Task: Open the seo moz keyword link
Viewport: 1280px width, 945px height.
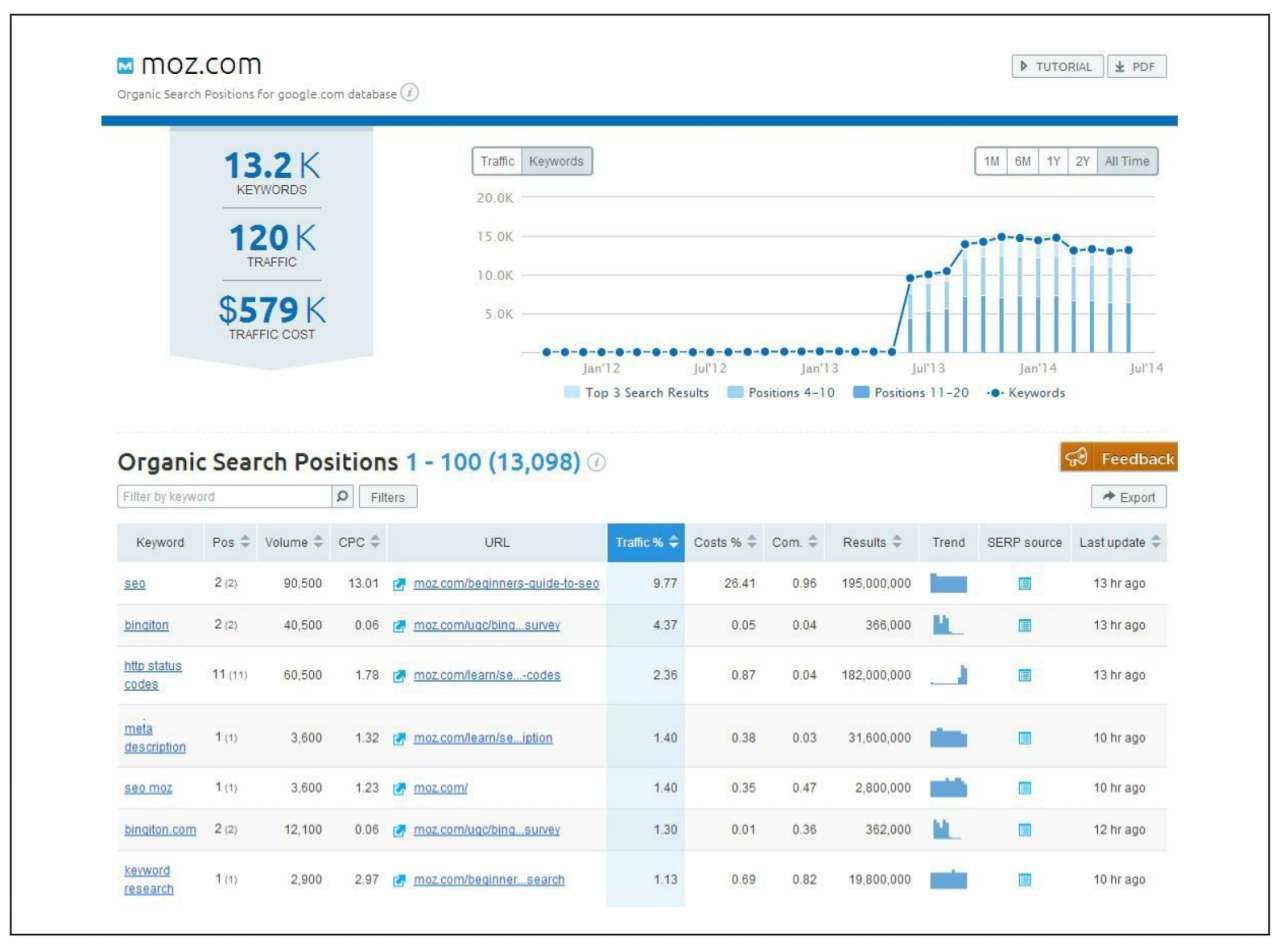Action: 148,788
